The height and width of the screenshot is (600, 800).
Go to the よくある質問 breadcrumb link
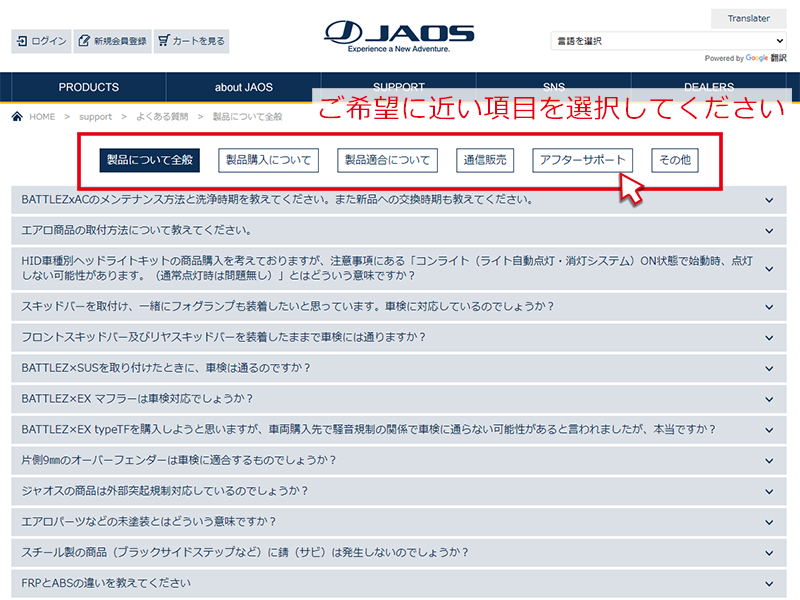162,117
